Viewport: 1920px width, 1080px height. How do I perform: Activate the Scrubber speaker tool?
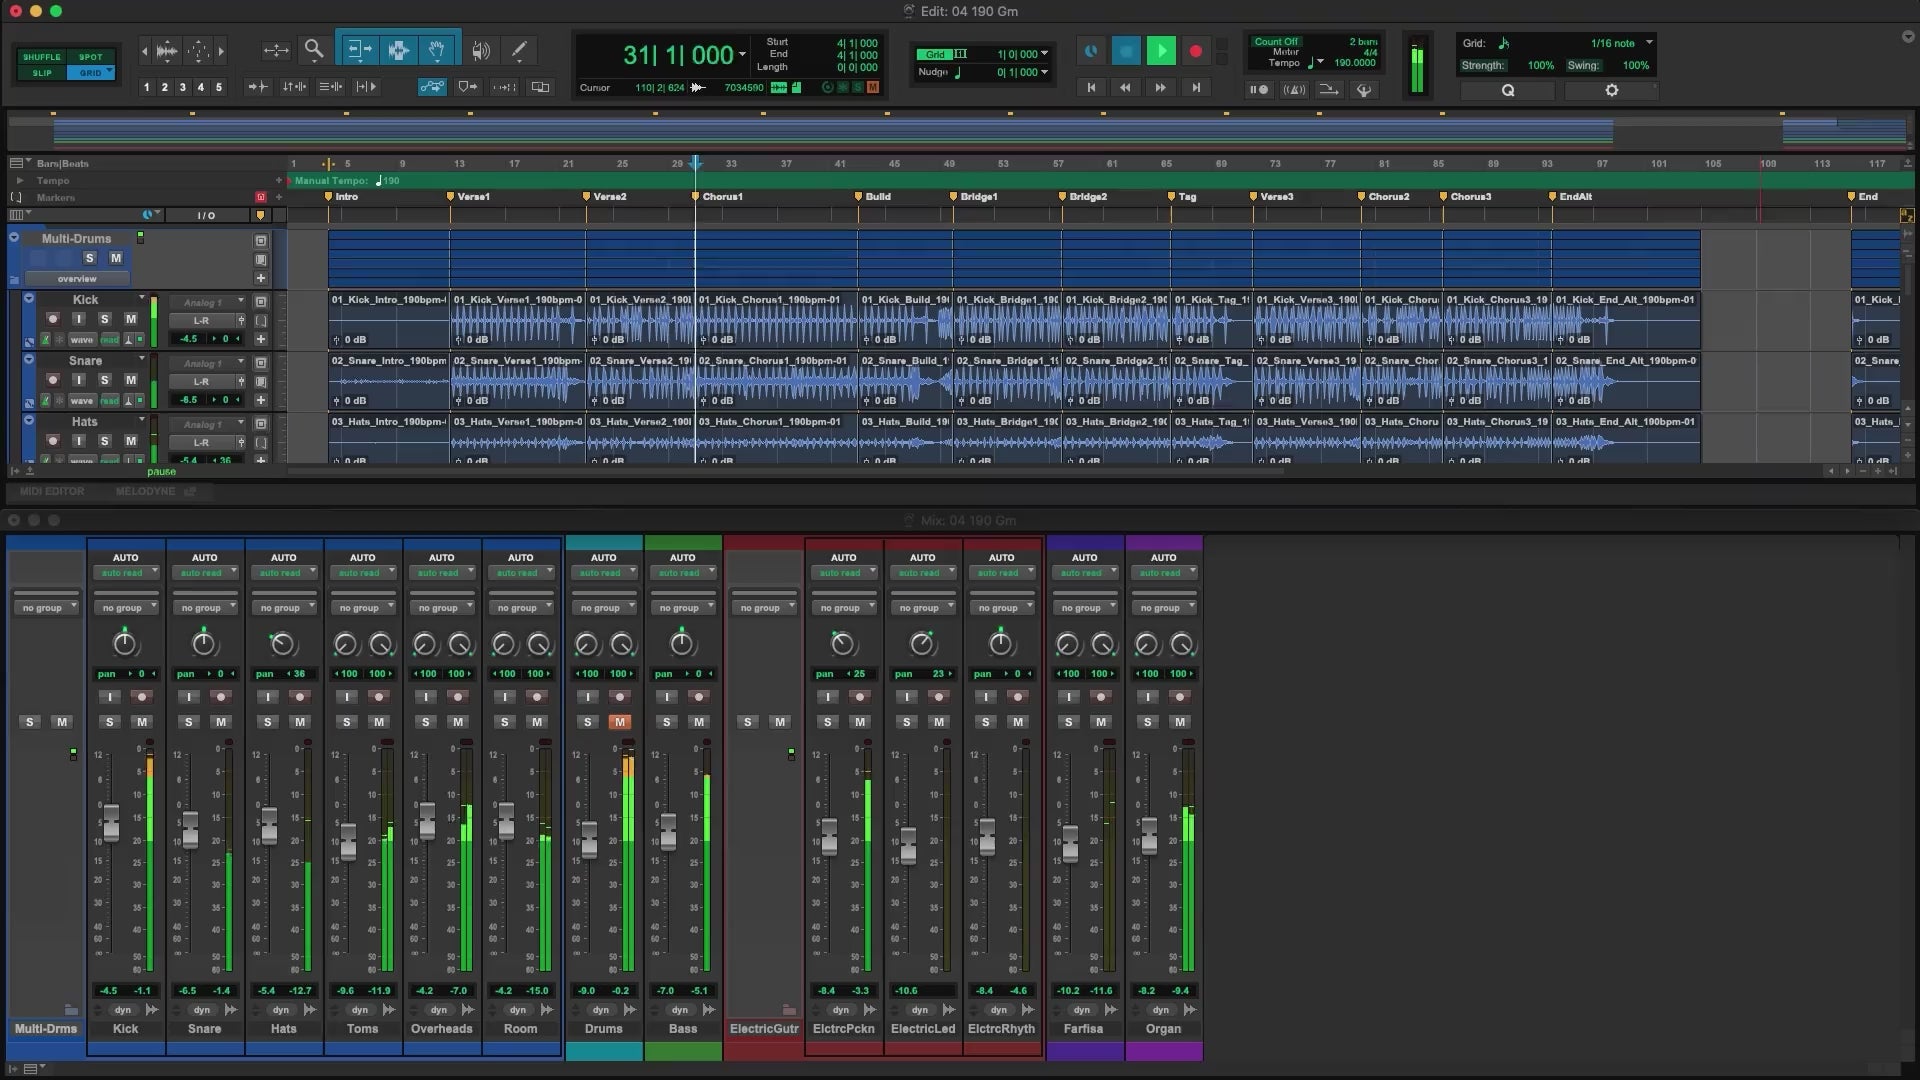click(x=481, y=50)
